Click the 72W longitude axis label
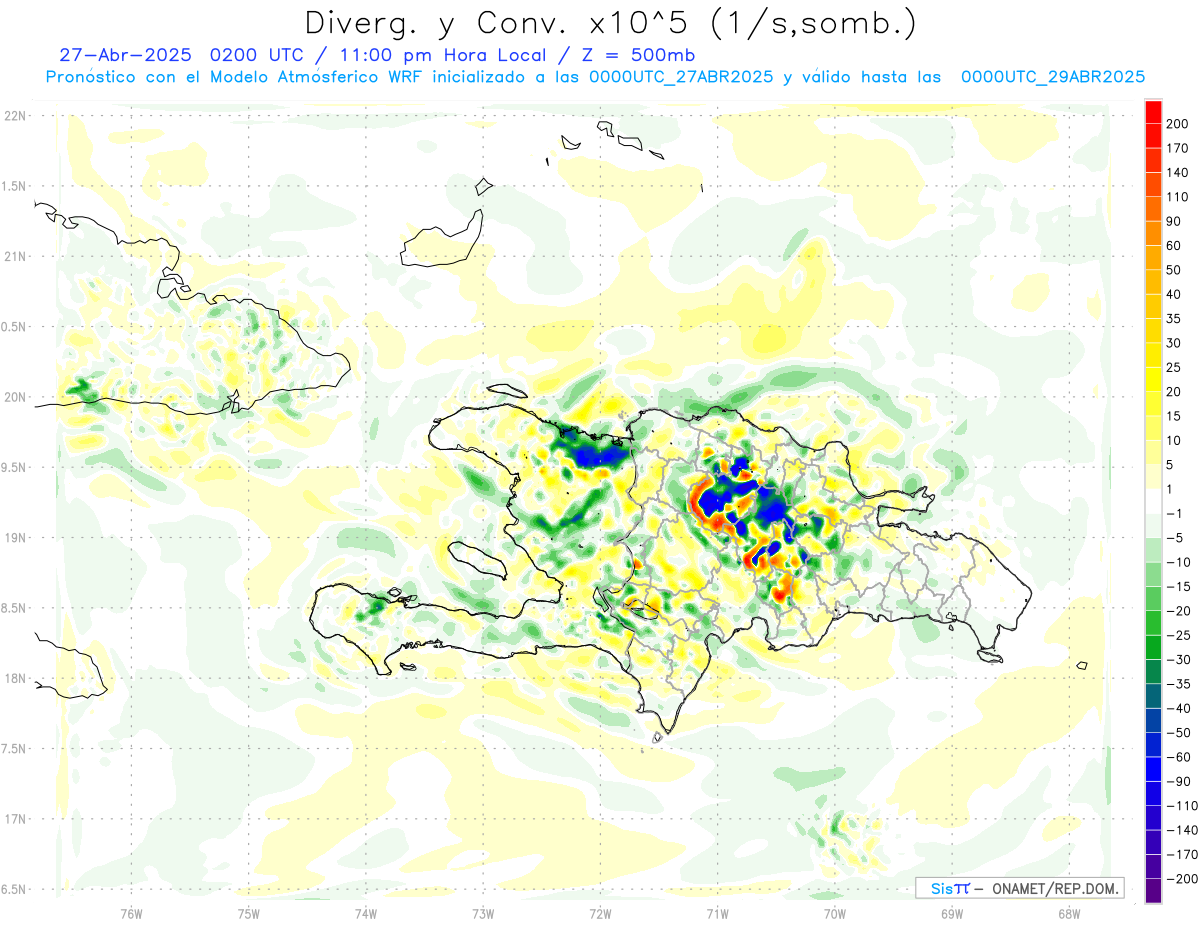Viewport: 1200px width, 927px height. tap(600, 913)
